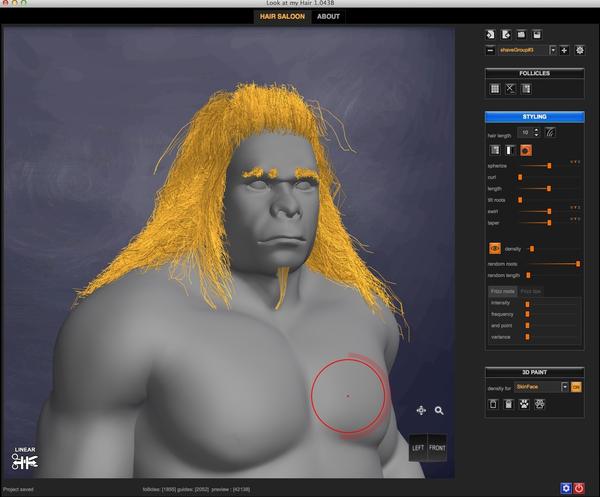The height and width of the screenshot is (497, 600).
Task: Click the shaveGroup#3 name field
Action: click(523, 50)
